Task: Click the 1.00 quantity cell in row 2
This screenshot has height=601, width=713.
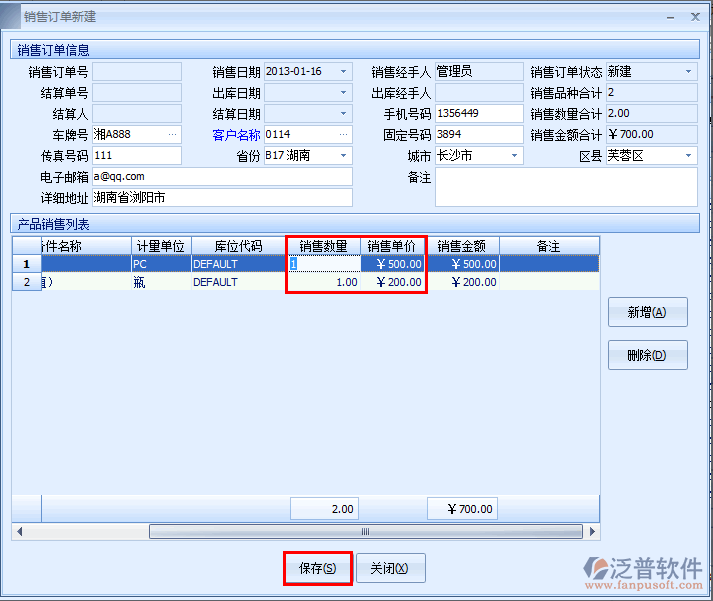Action: click(x=324, y=282)
